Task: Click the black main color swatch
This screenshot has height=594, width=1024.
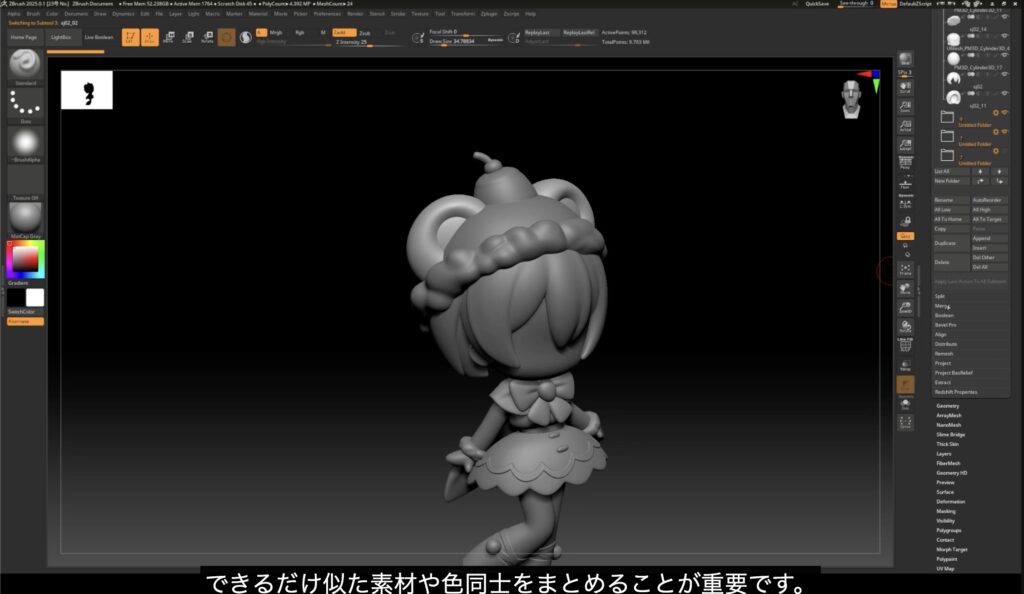Action: point(16,298)
